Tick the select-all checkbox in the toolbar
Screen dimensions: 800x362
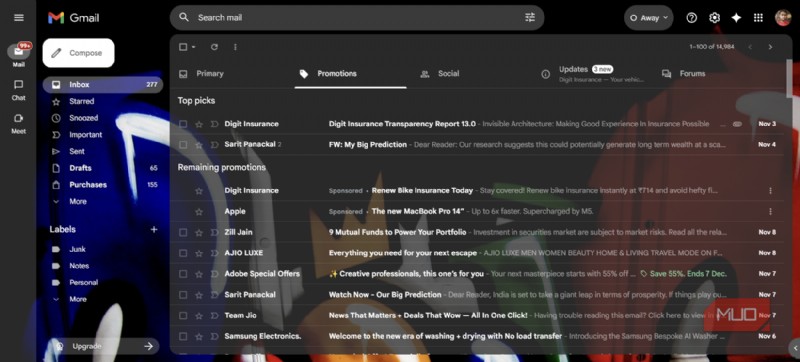point(183,47)
